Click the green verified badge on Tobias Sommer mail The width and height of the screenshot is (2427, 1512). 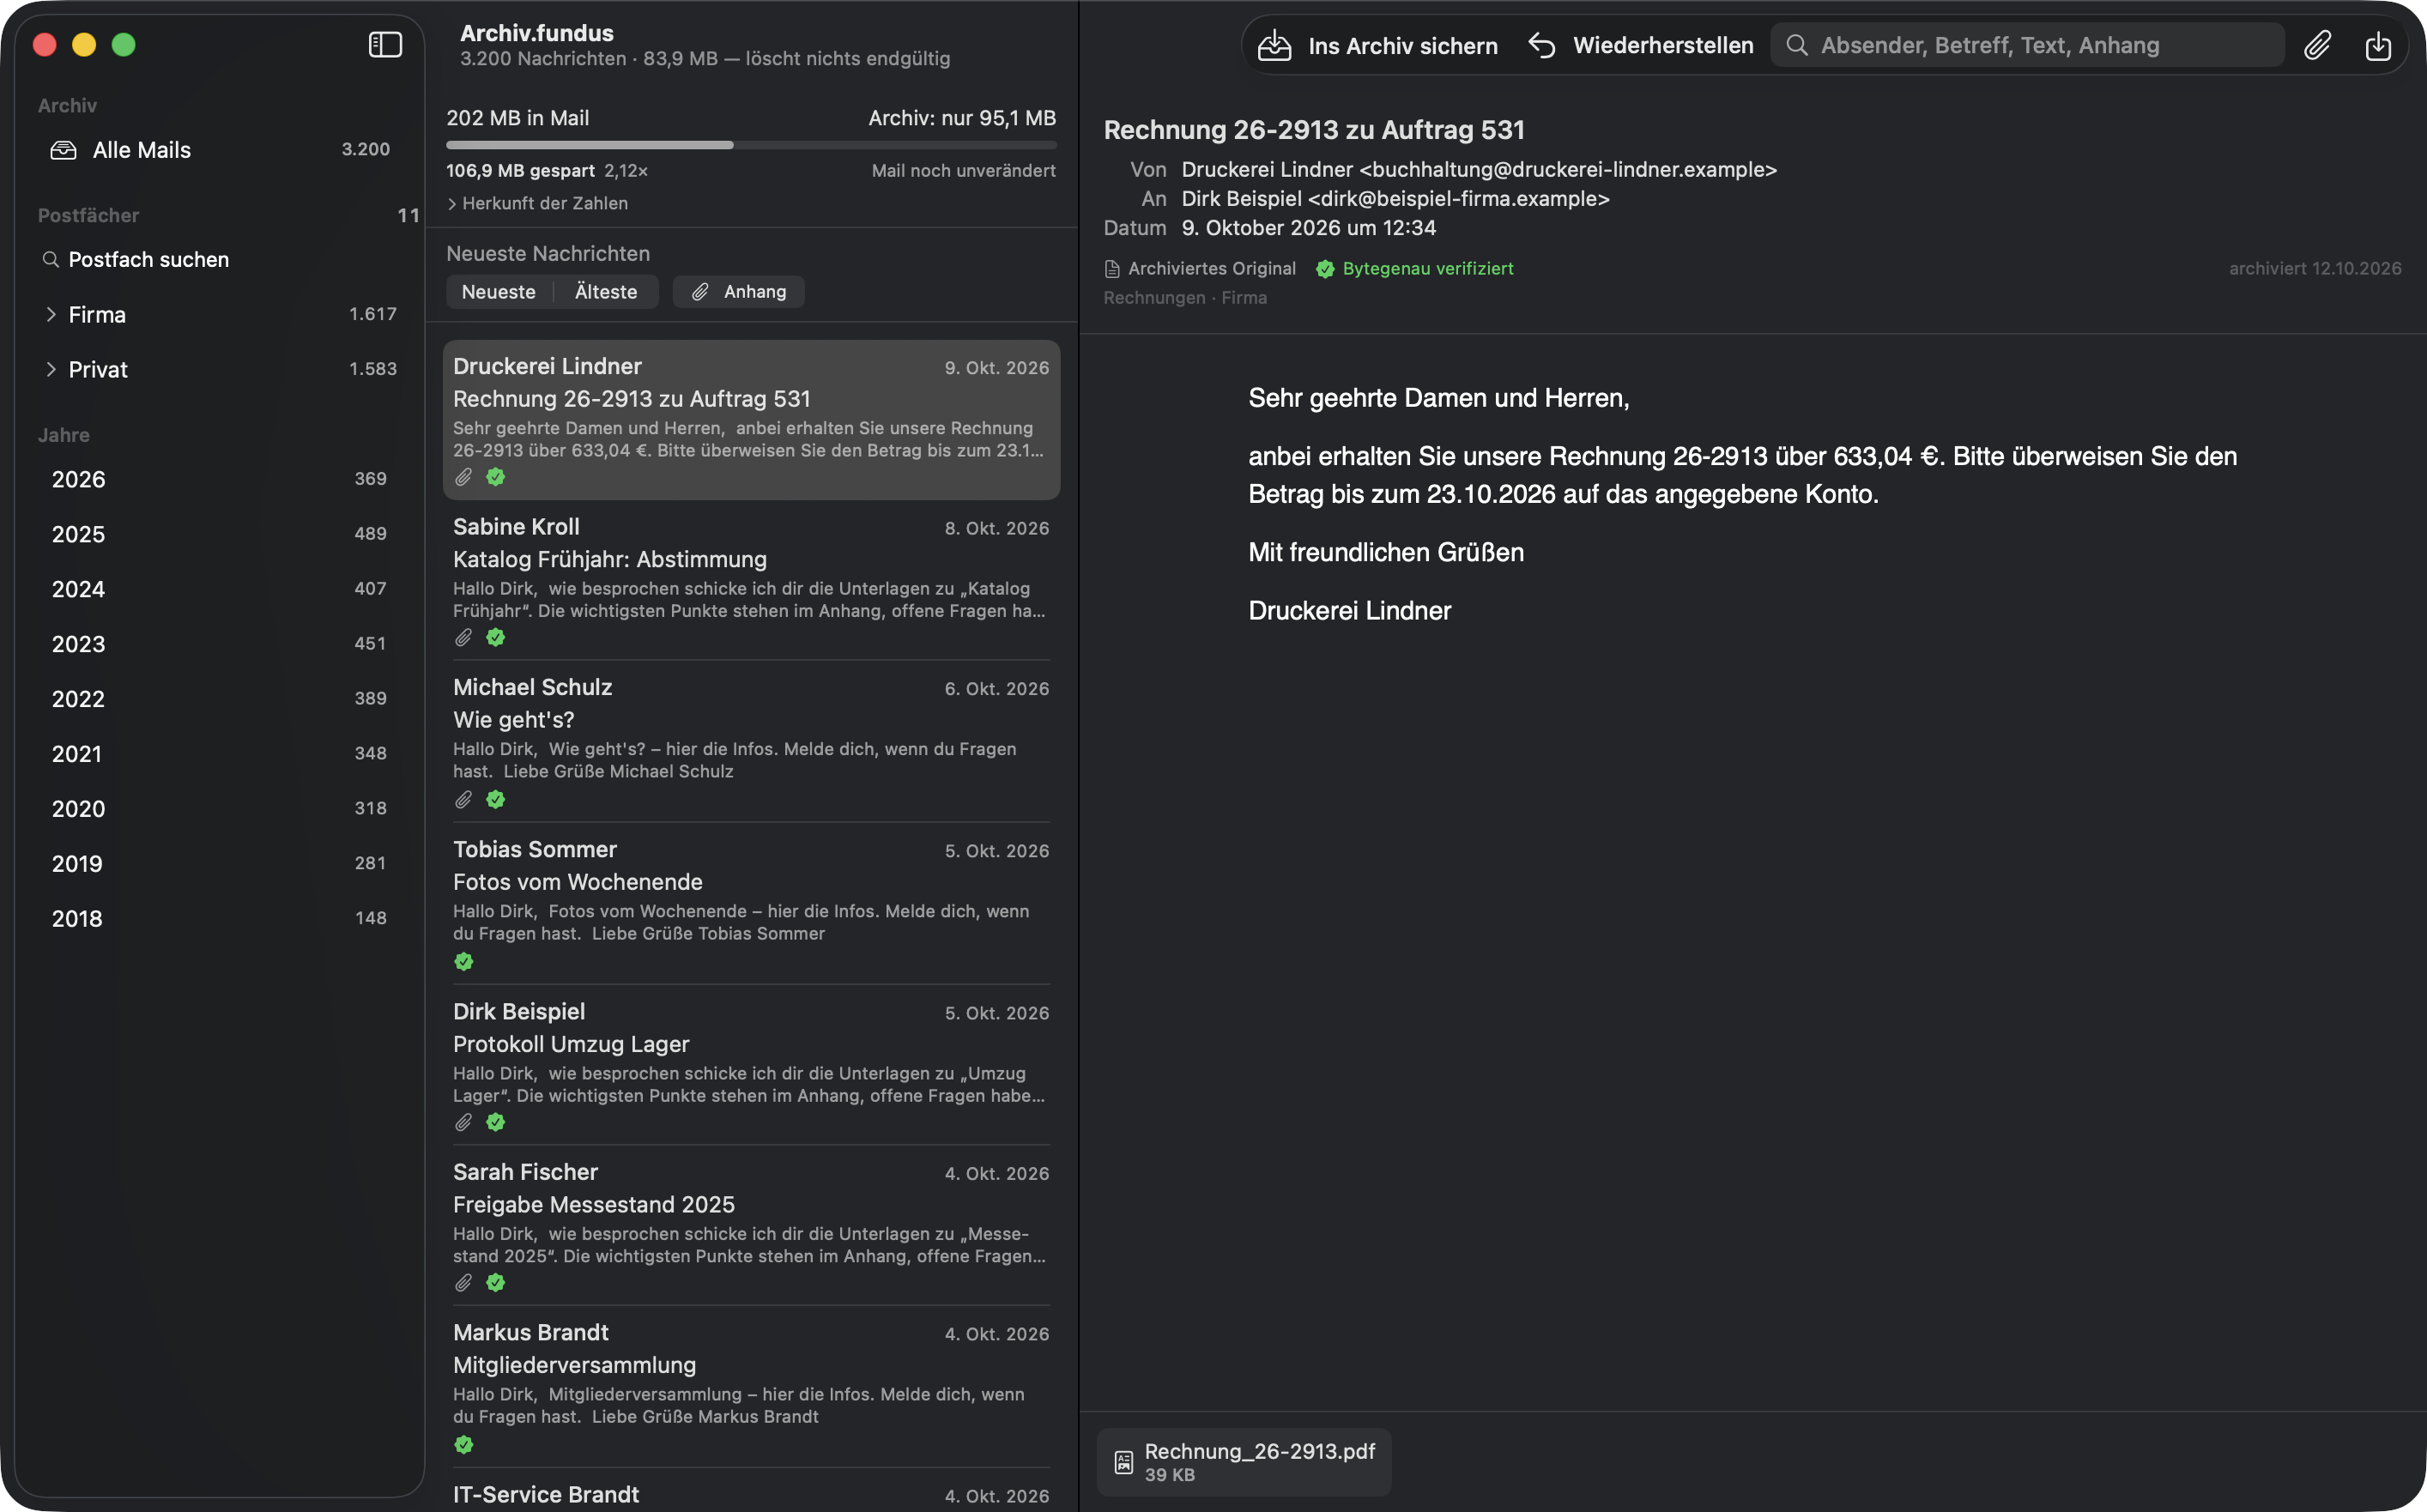click(x=463, y=962)
